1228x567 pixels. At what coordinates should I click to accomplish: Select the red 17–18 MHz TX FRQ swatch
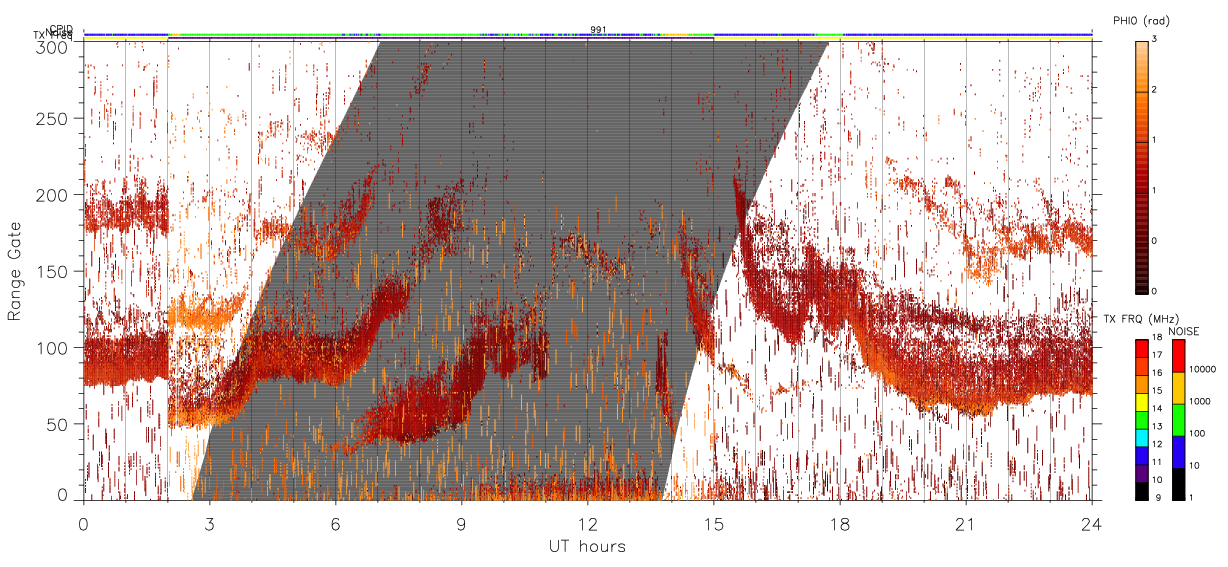point(1142,349)
